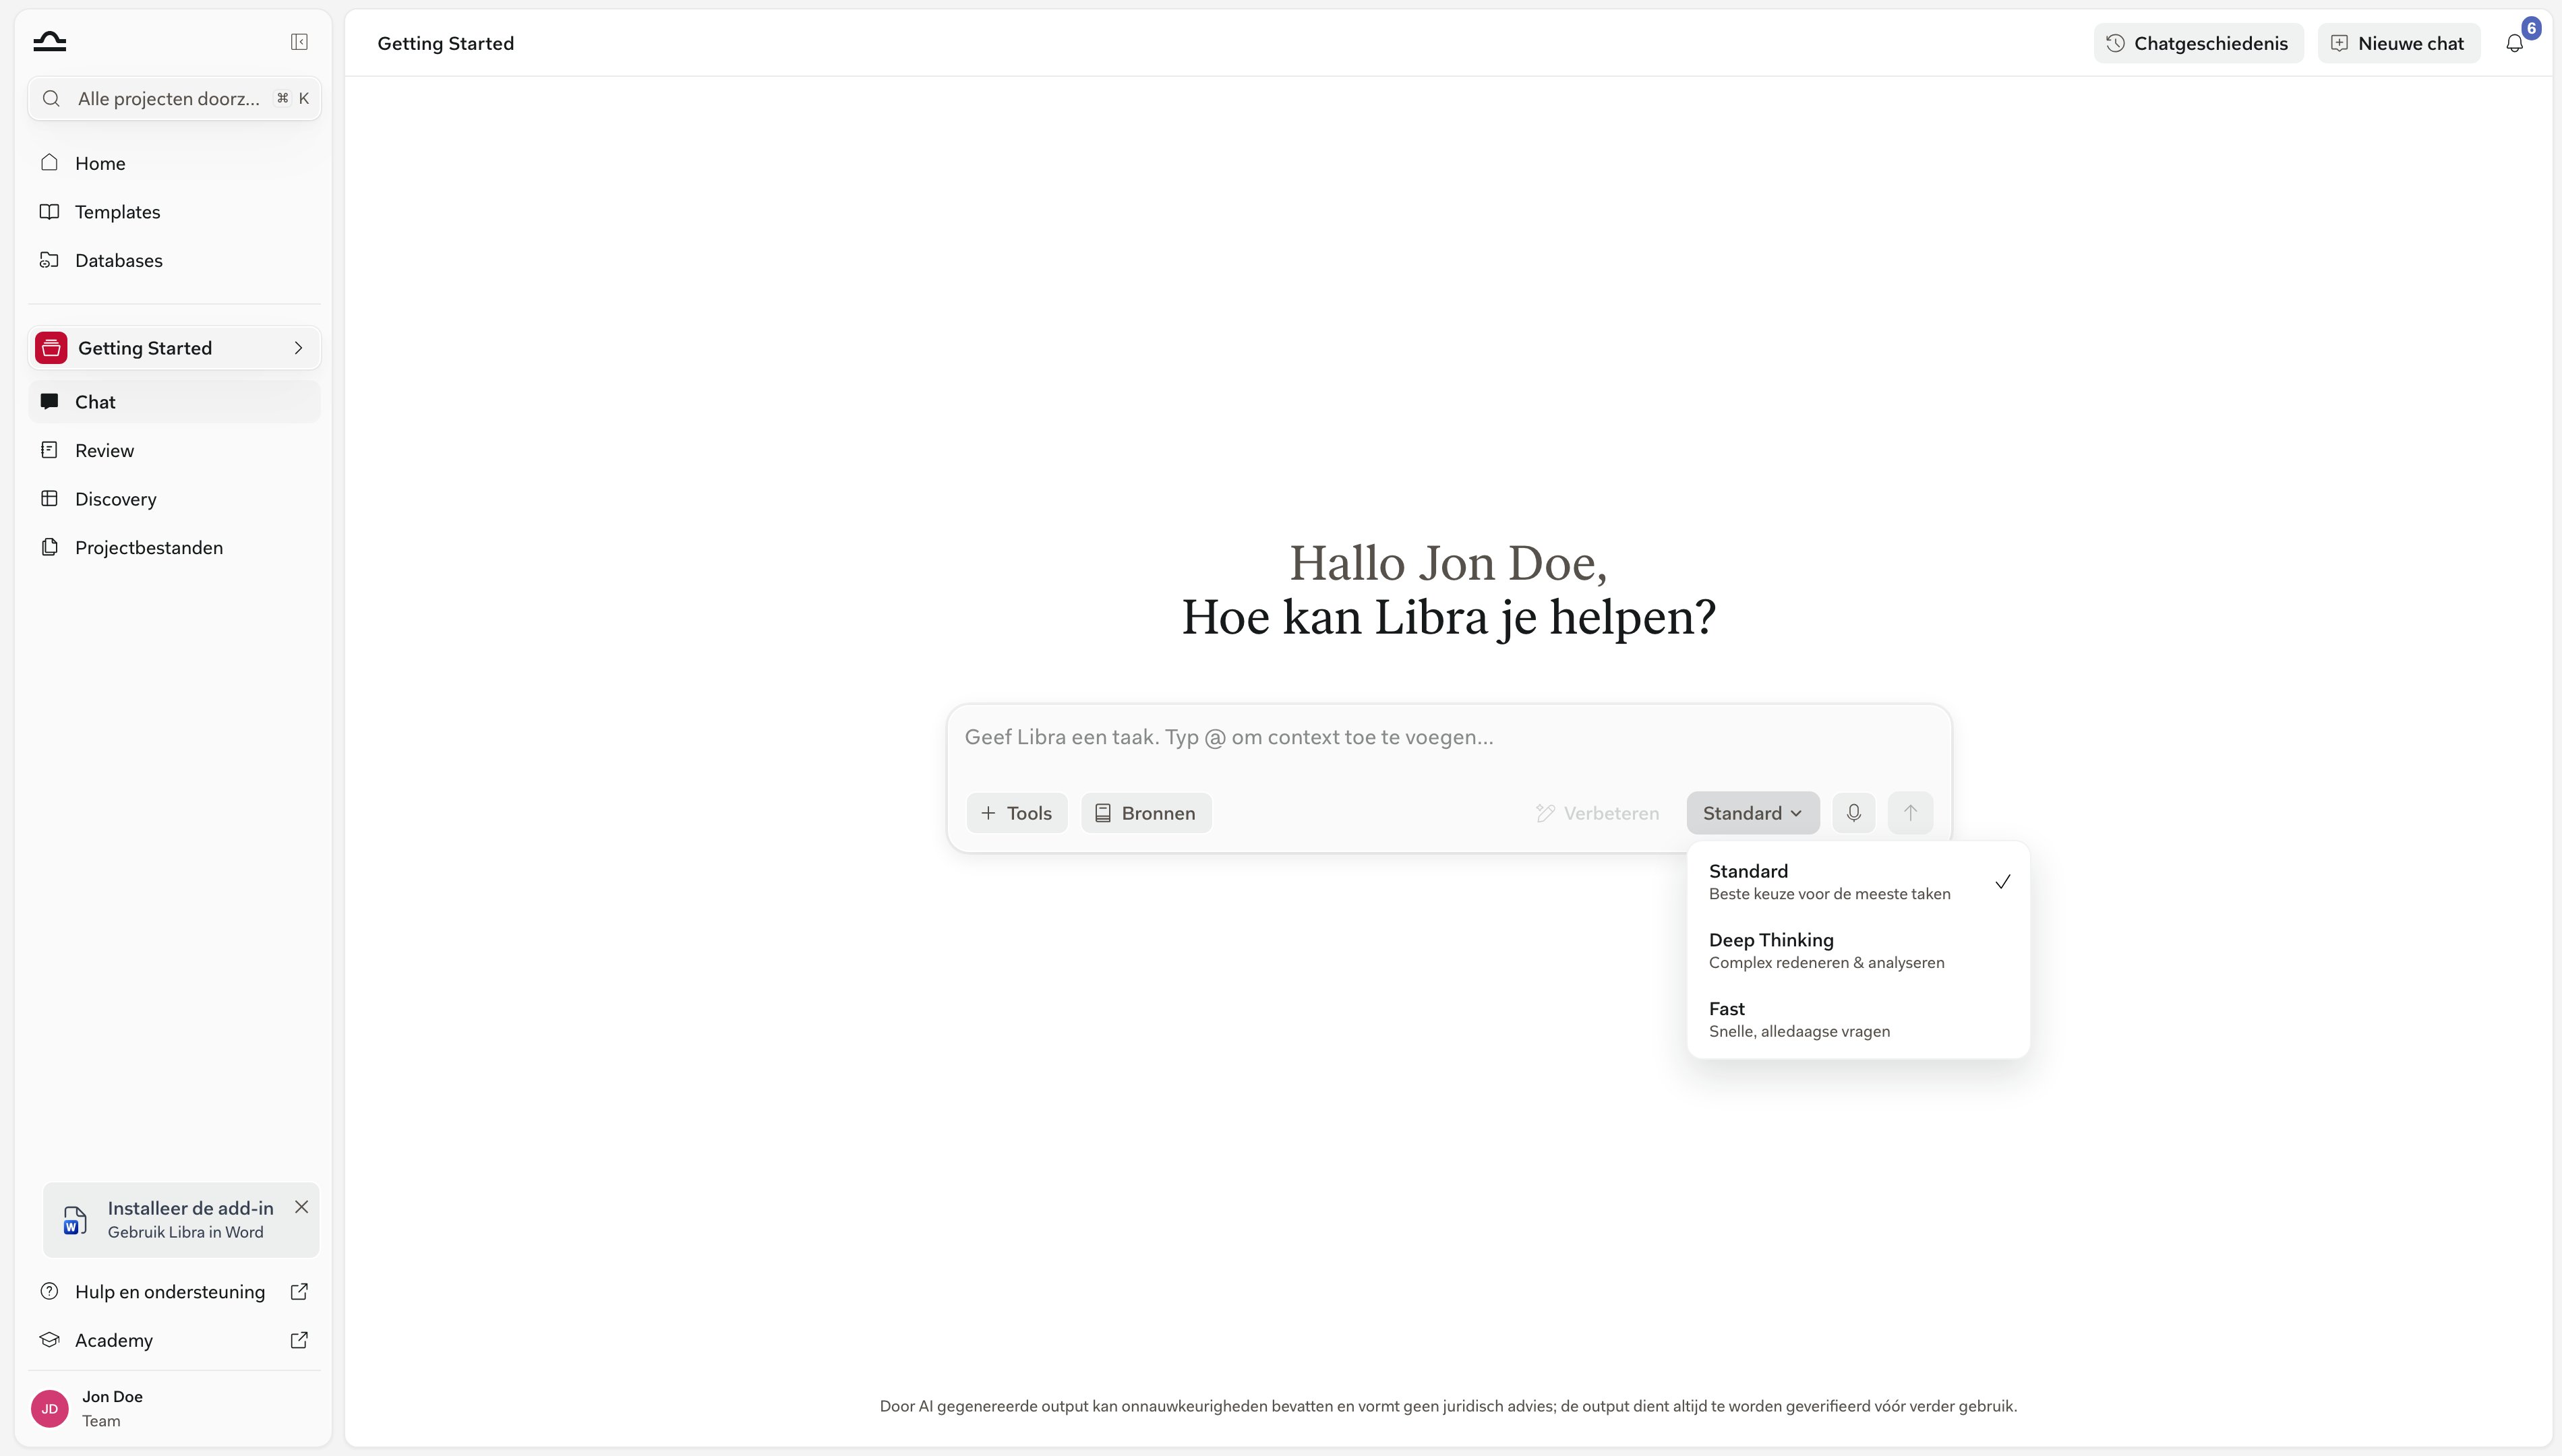Open the notifications bell
Viewport: 2562px width, 1456px height.
click(2514, 43)
